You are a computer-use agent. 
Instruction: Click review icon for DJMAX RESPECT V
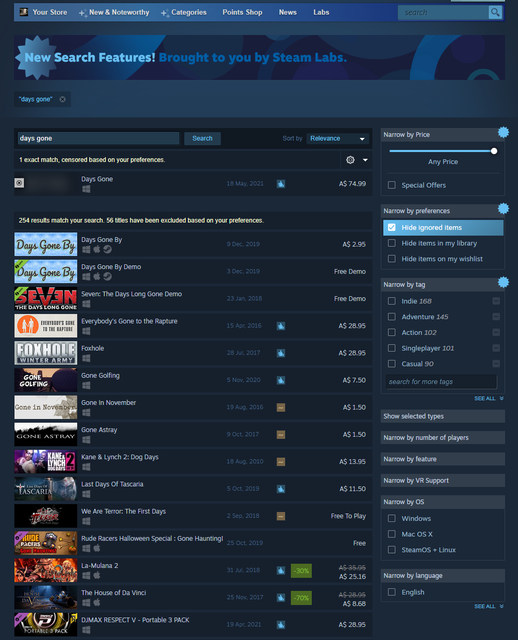pyautogui.click(x=281, y=624)
